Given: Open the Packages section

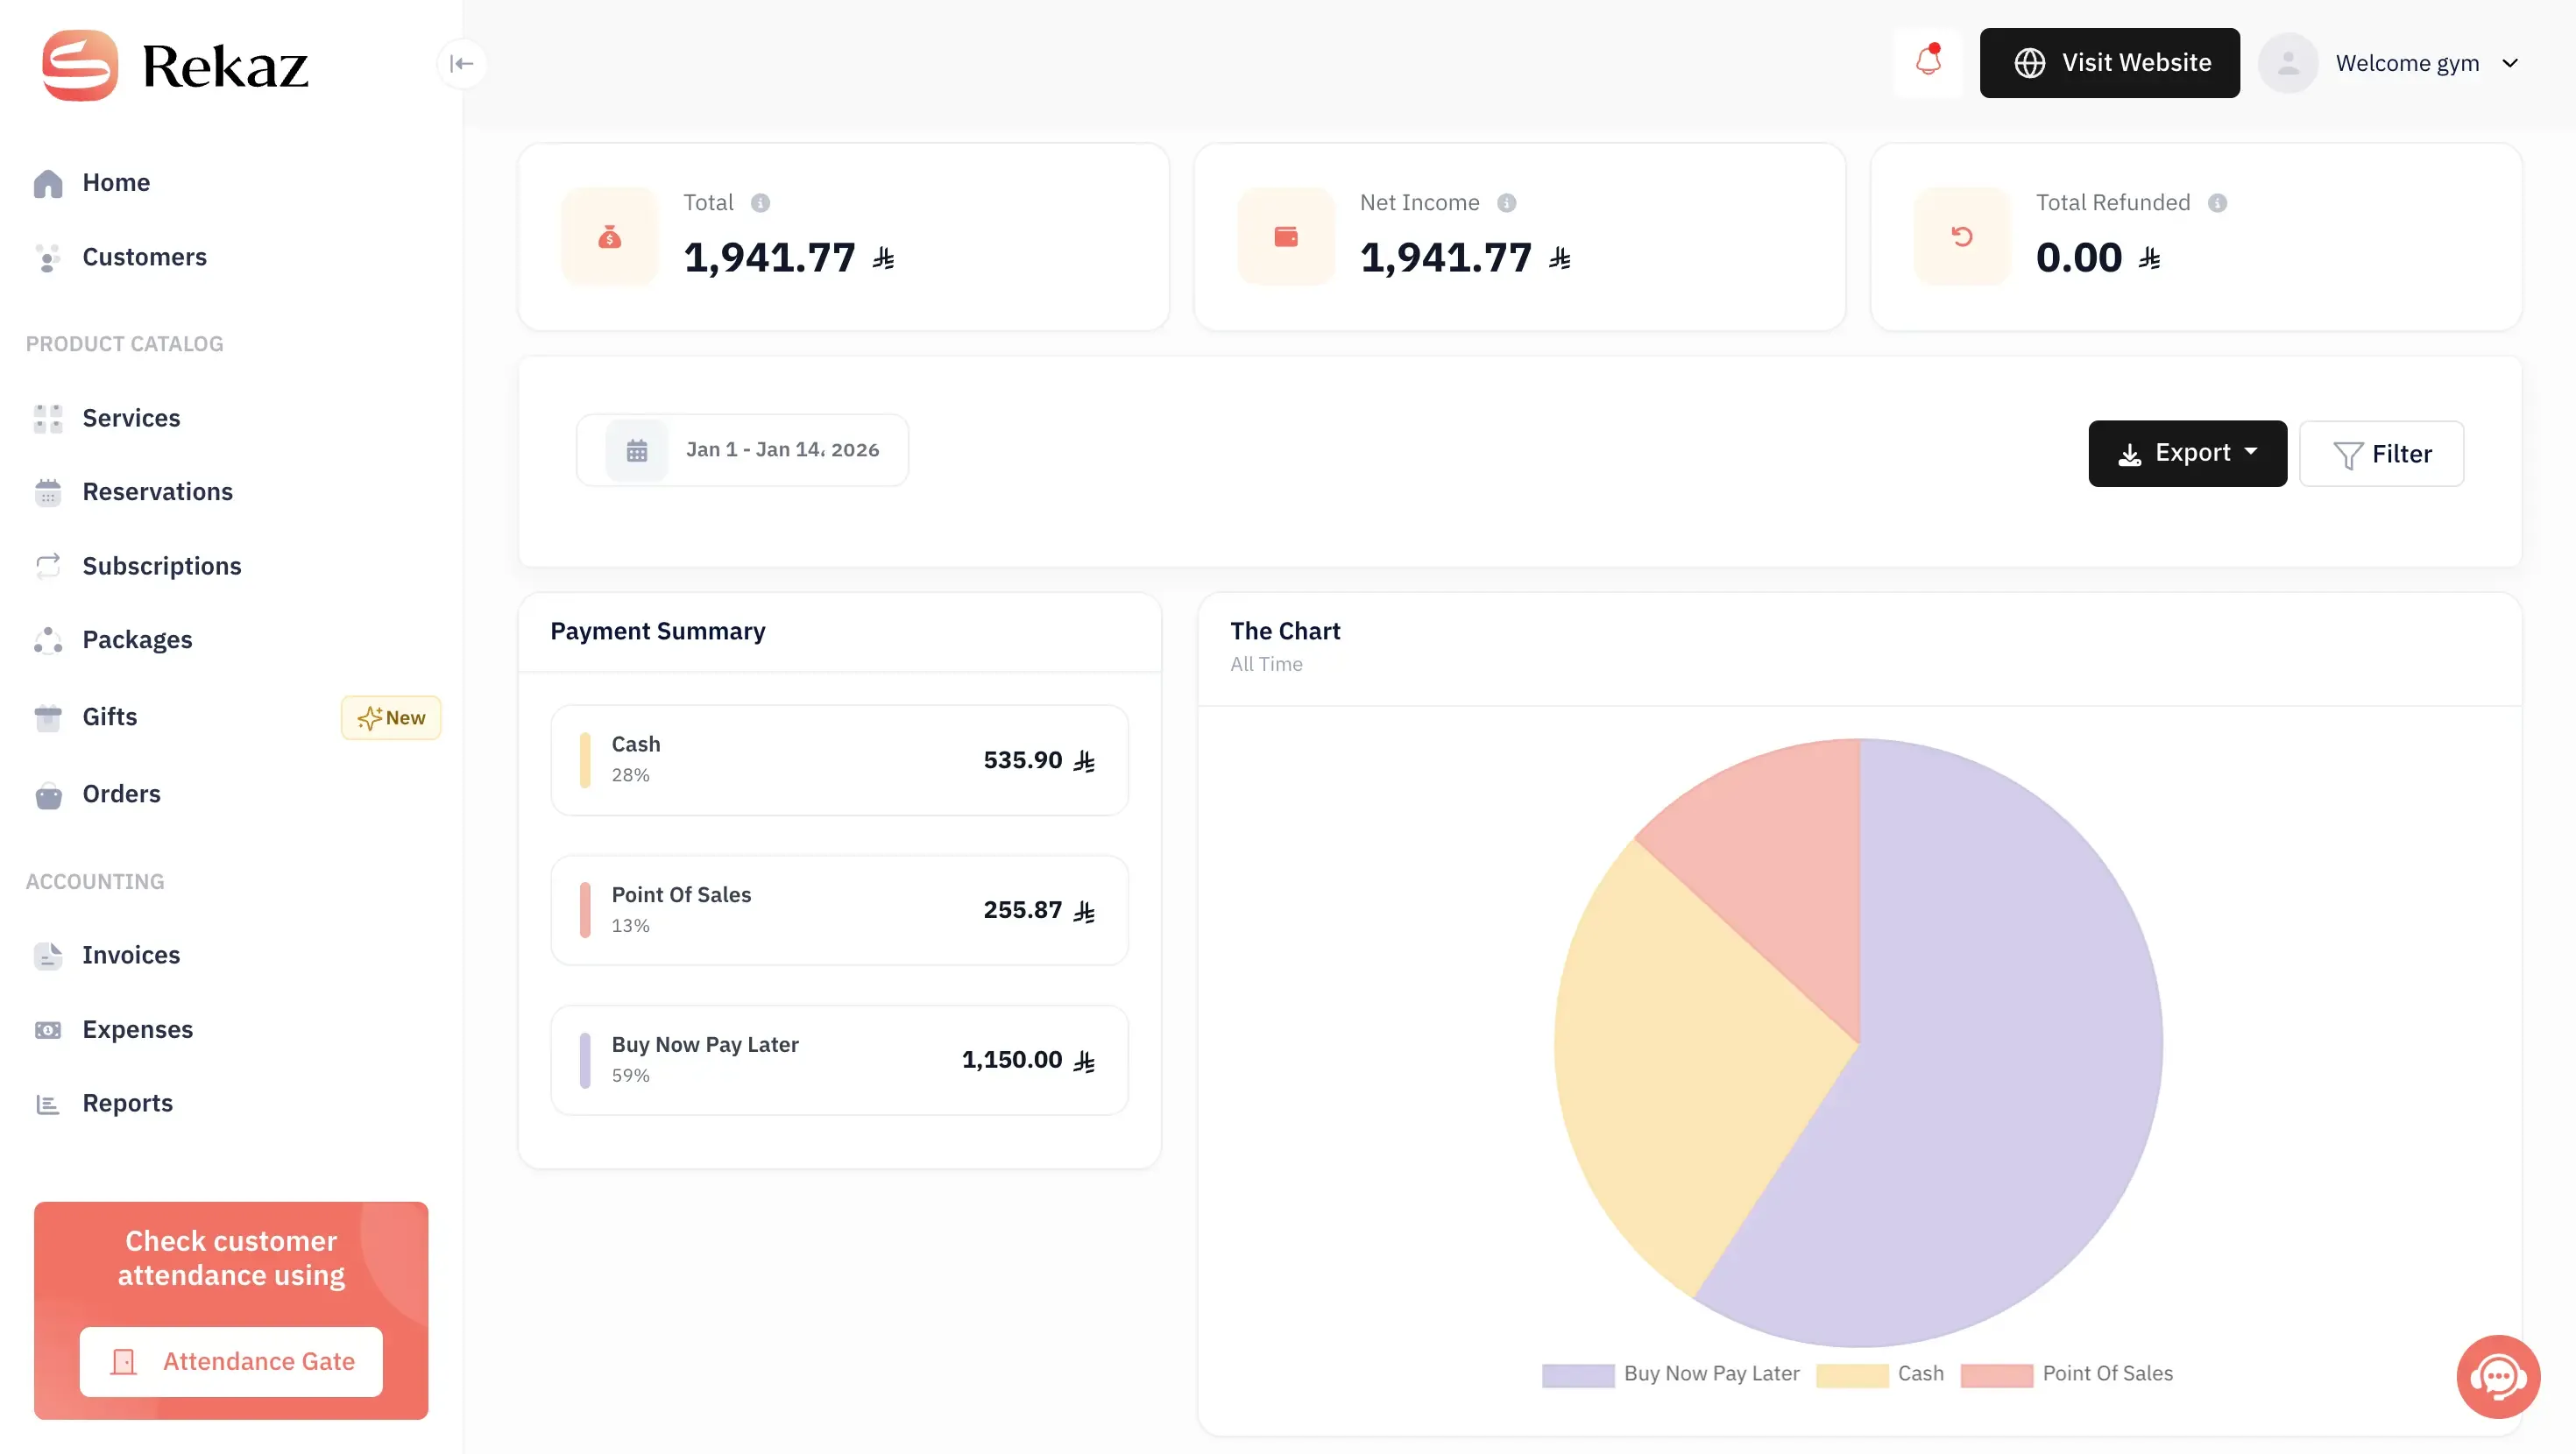Looking at the screenshot, I should click(137, 640).
